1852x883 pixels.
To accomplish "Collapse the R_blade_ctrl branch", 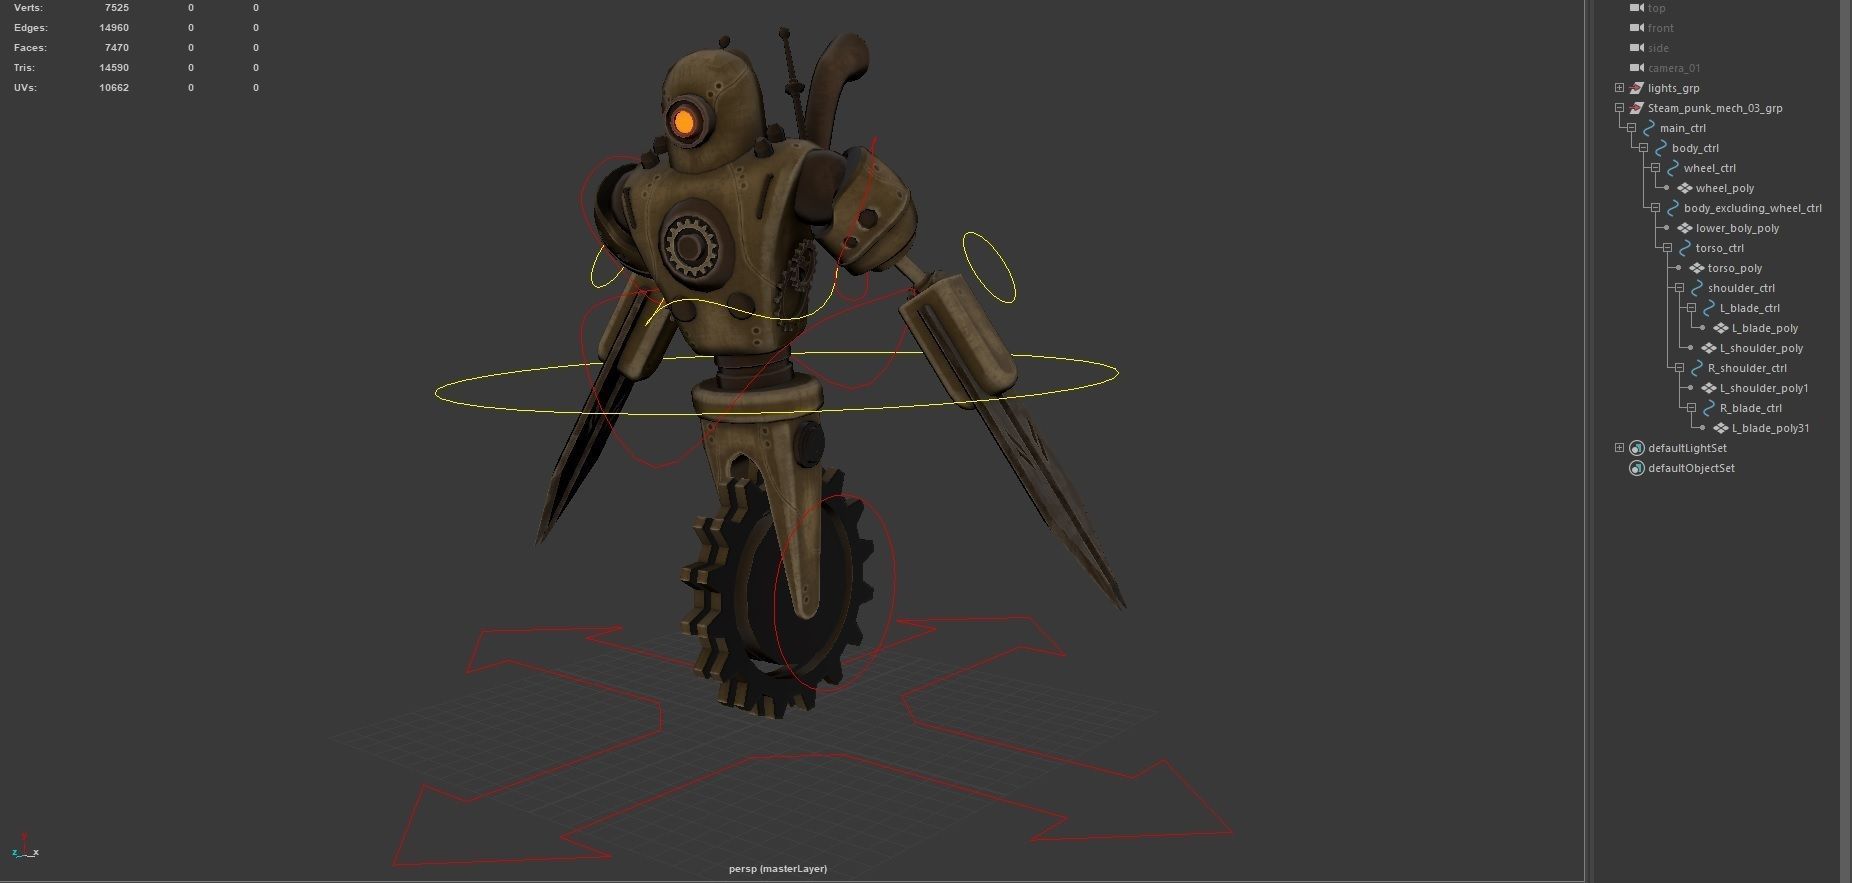I will (x=1691, y=408).
